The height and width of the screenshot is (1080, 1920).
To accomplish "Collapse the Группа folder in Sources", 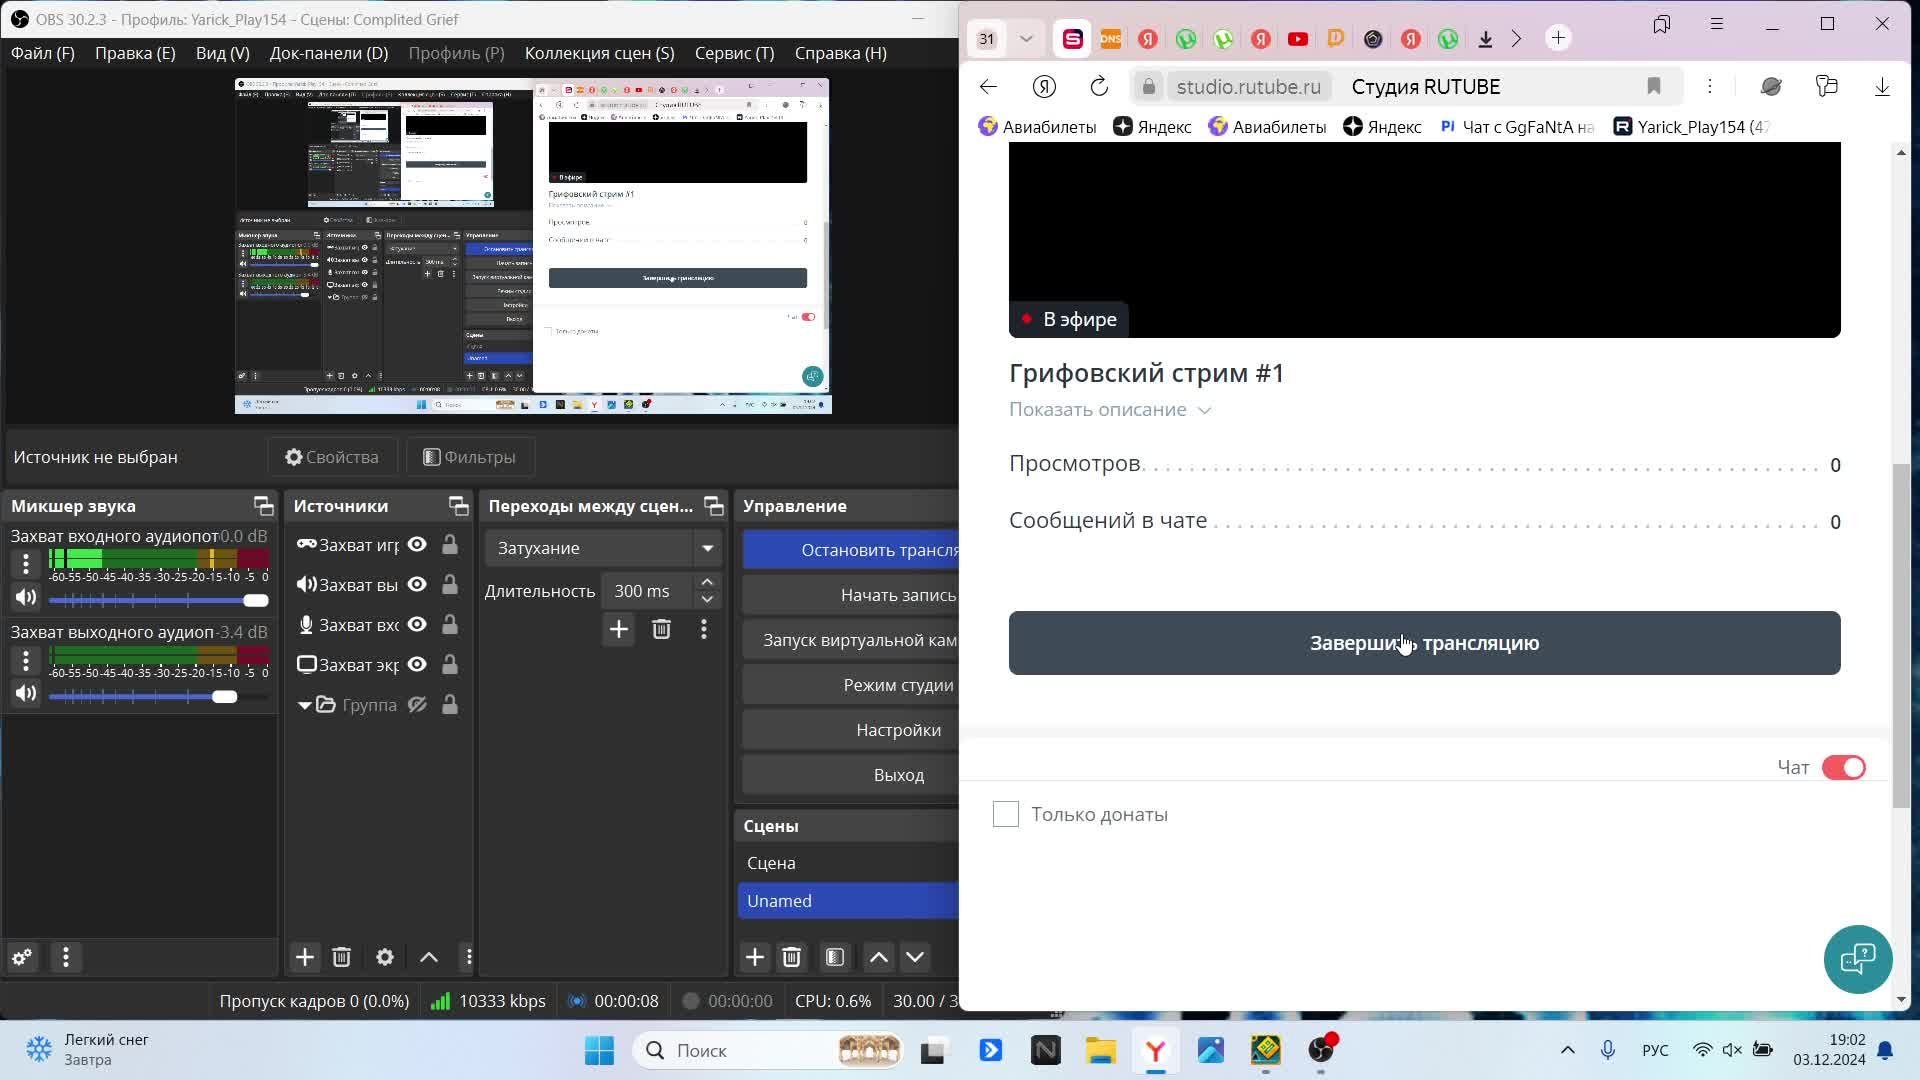I will pos(305,705).
